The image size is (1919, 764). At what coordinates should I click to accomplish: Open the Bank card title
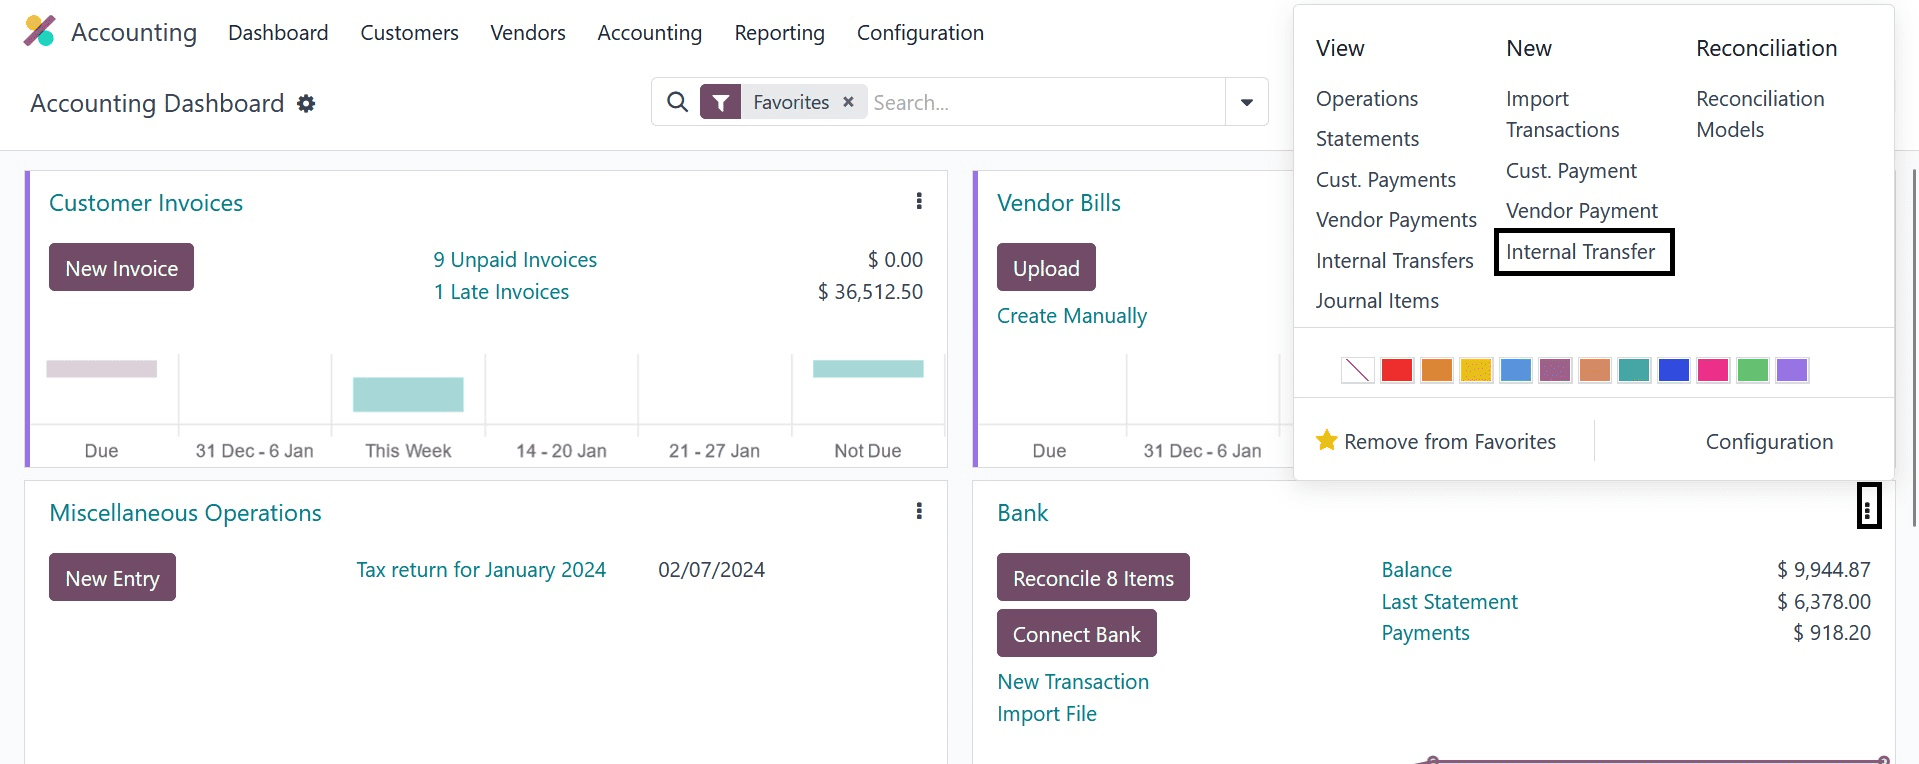(x=1022, y=513)
